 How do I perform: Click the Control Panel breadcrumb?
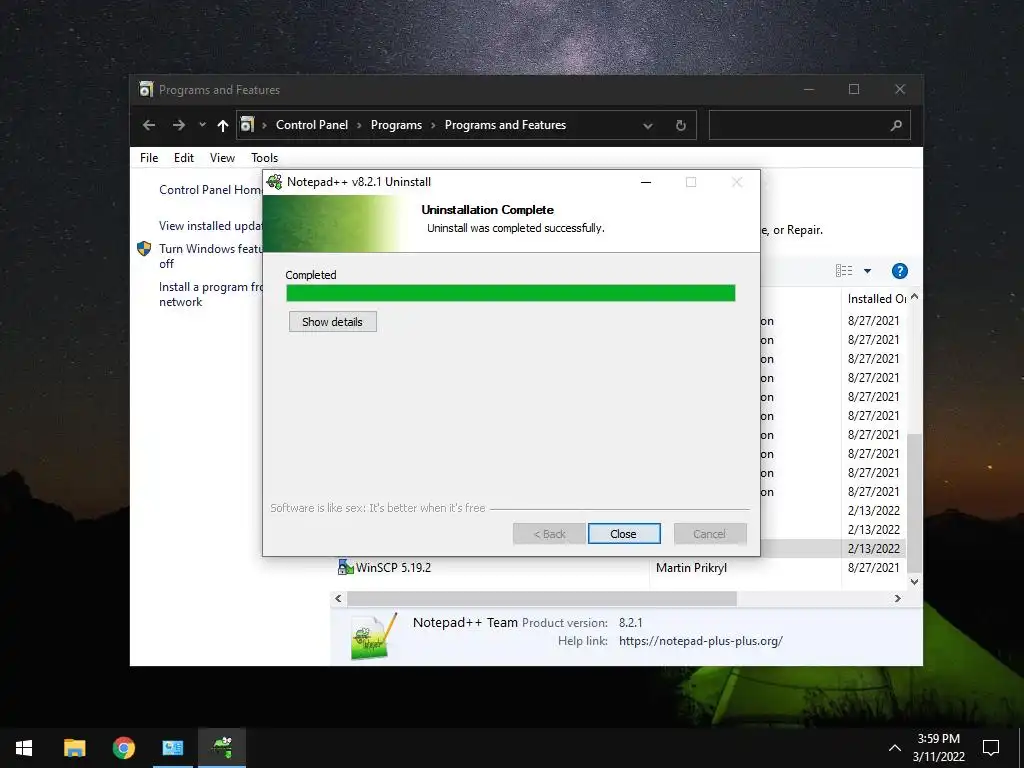coord(312,125)
